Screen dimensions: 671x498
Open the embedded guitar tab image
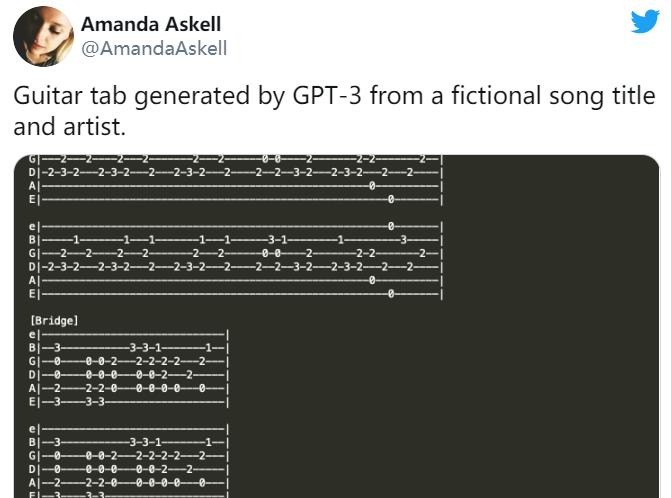tap(336, 326)
